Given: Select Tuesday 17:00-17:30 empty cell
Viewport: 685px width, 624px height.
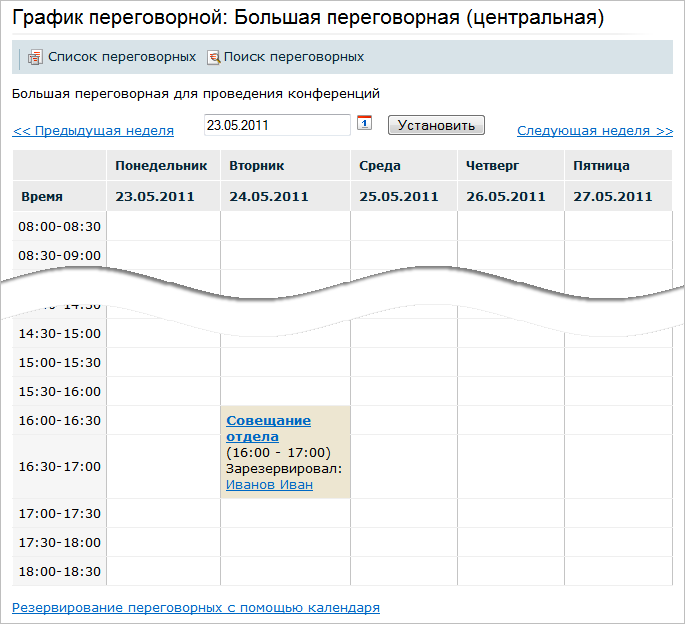Looking at the screenshot, I should point(285,513).
